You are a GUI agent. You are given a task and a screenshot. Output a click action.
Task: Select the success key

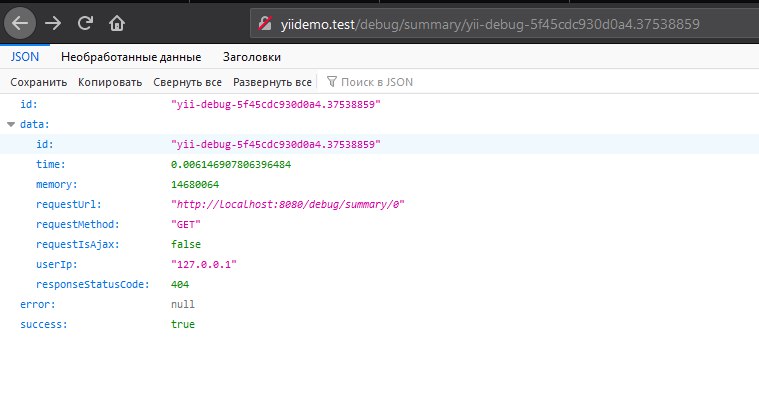point(44,324)
